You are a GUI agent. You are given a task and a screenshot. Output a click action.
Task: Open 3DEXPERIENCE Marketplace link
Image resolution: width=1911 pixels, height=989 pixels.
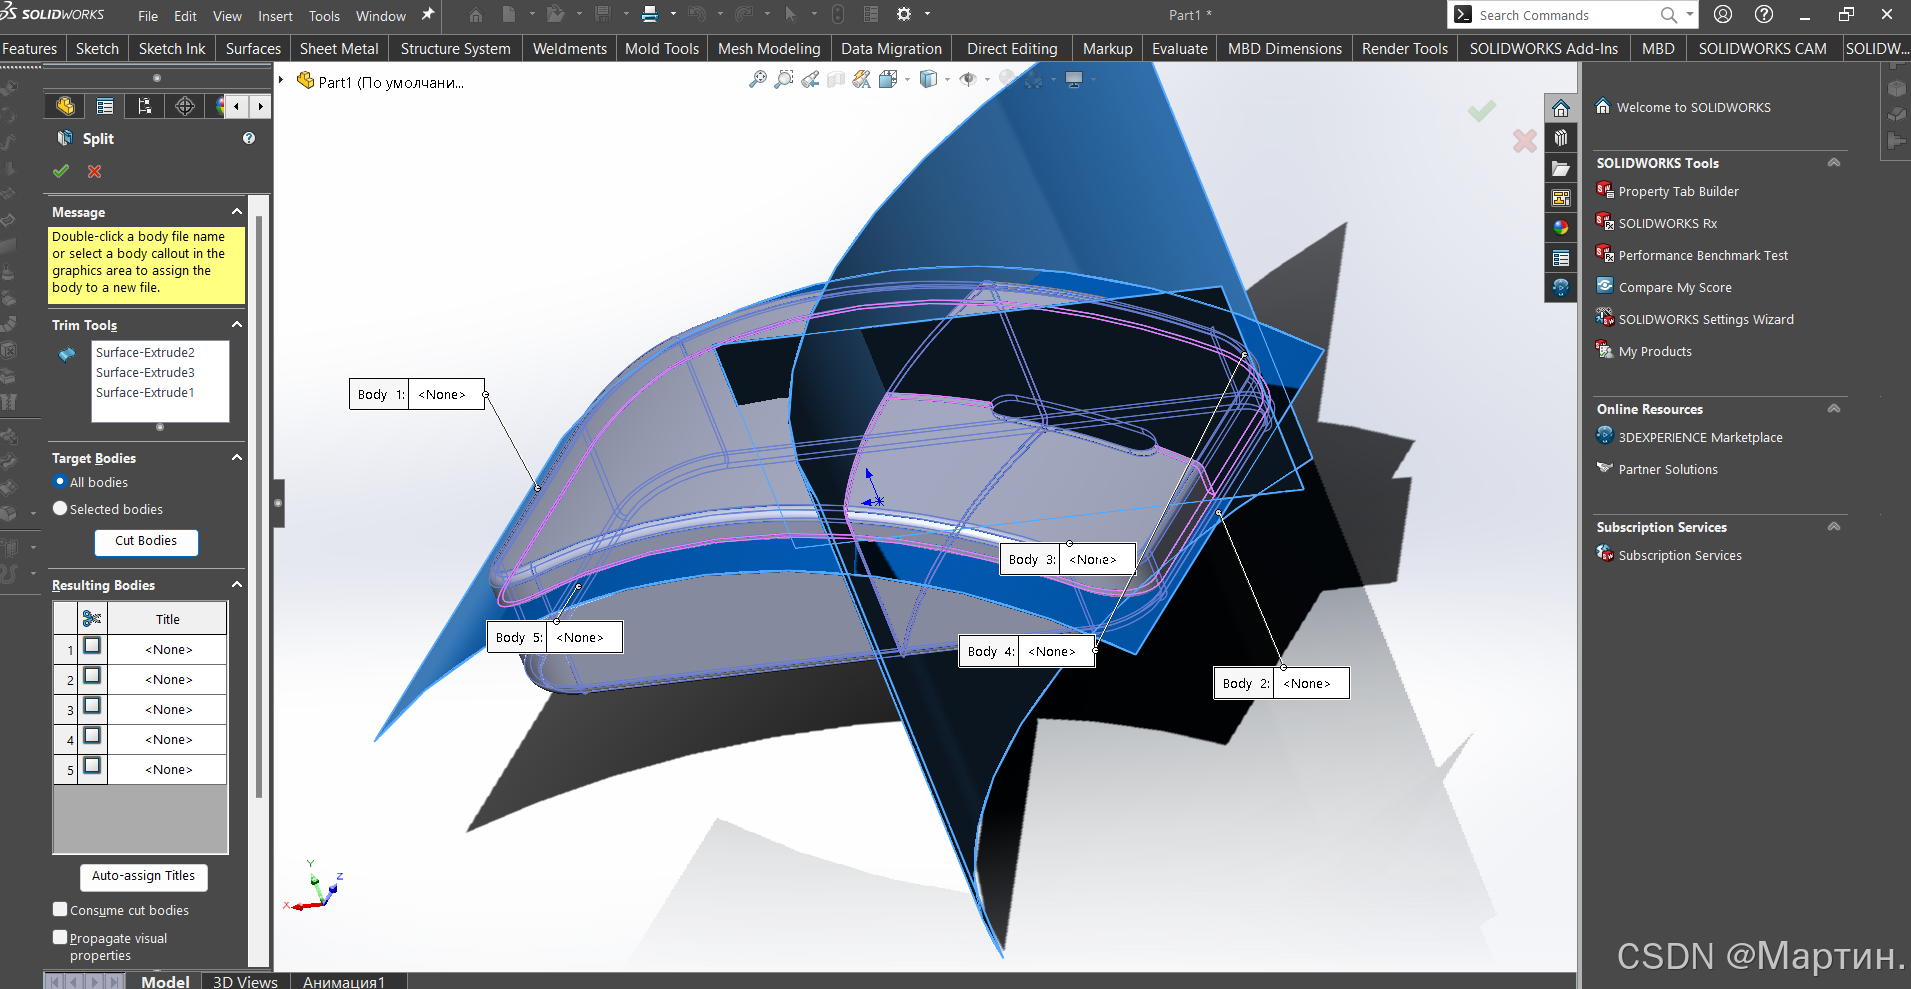[1700, 437]
